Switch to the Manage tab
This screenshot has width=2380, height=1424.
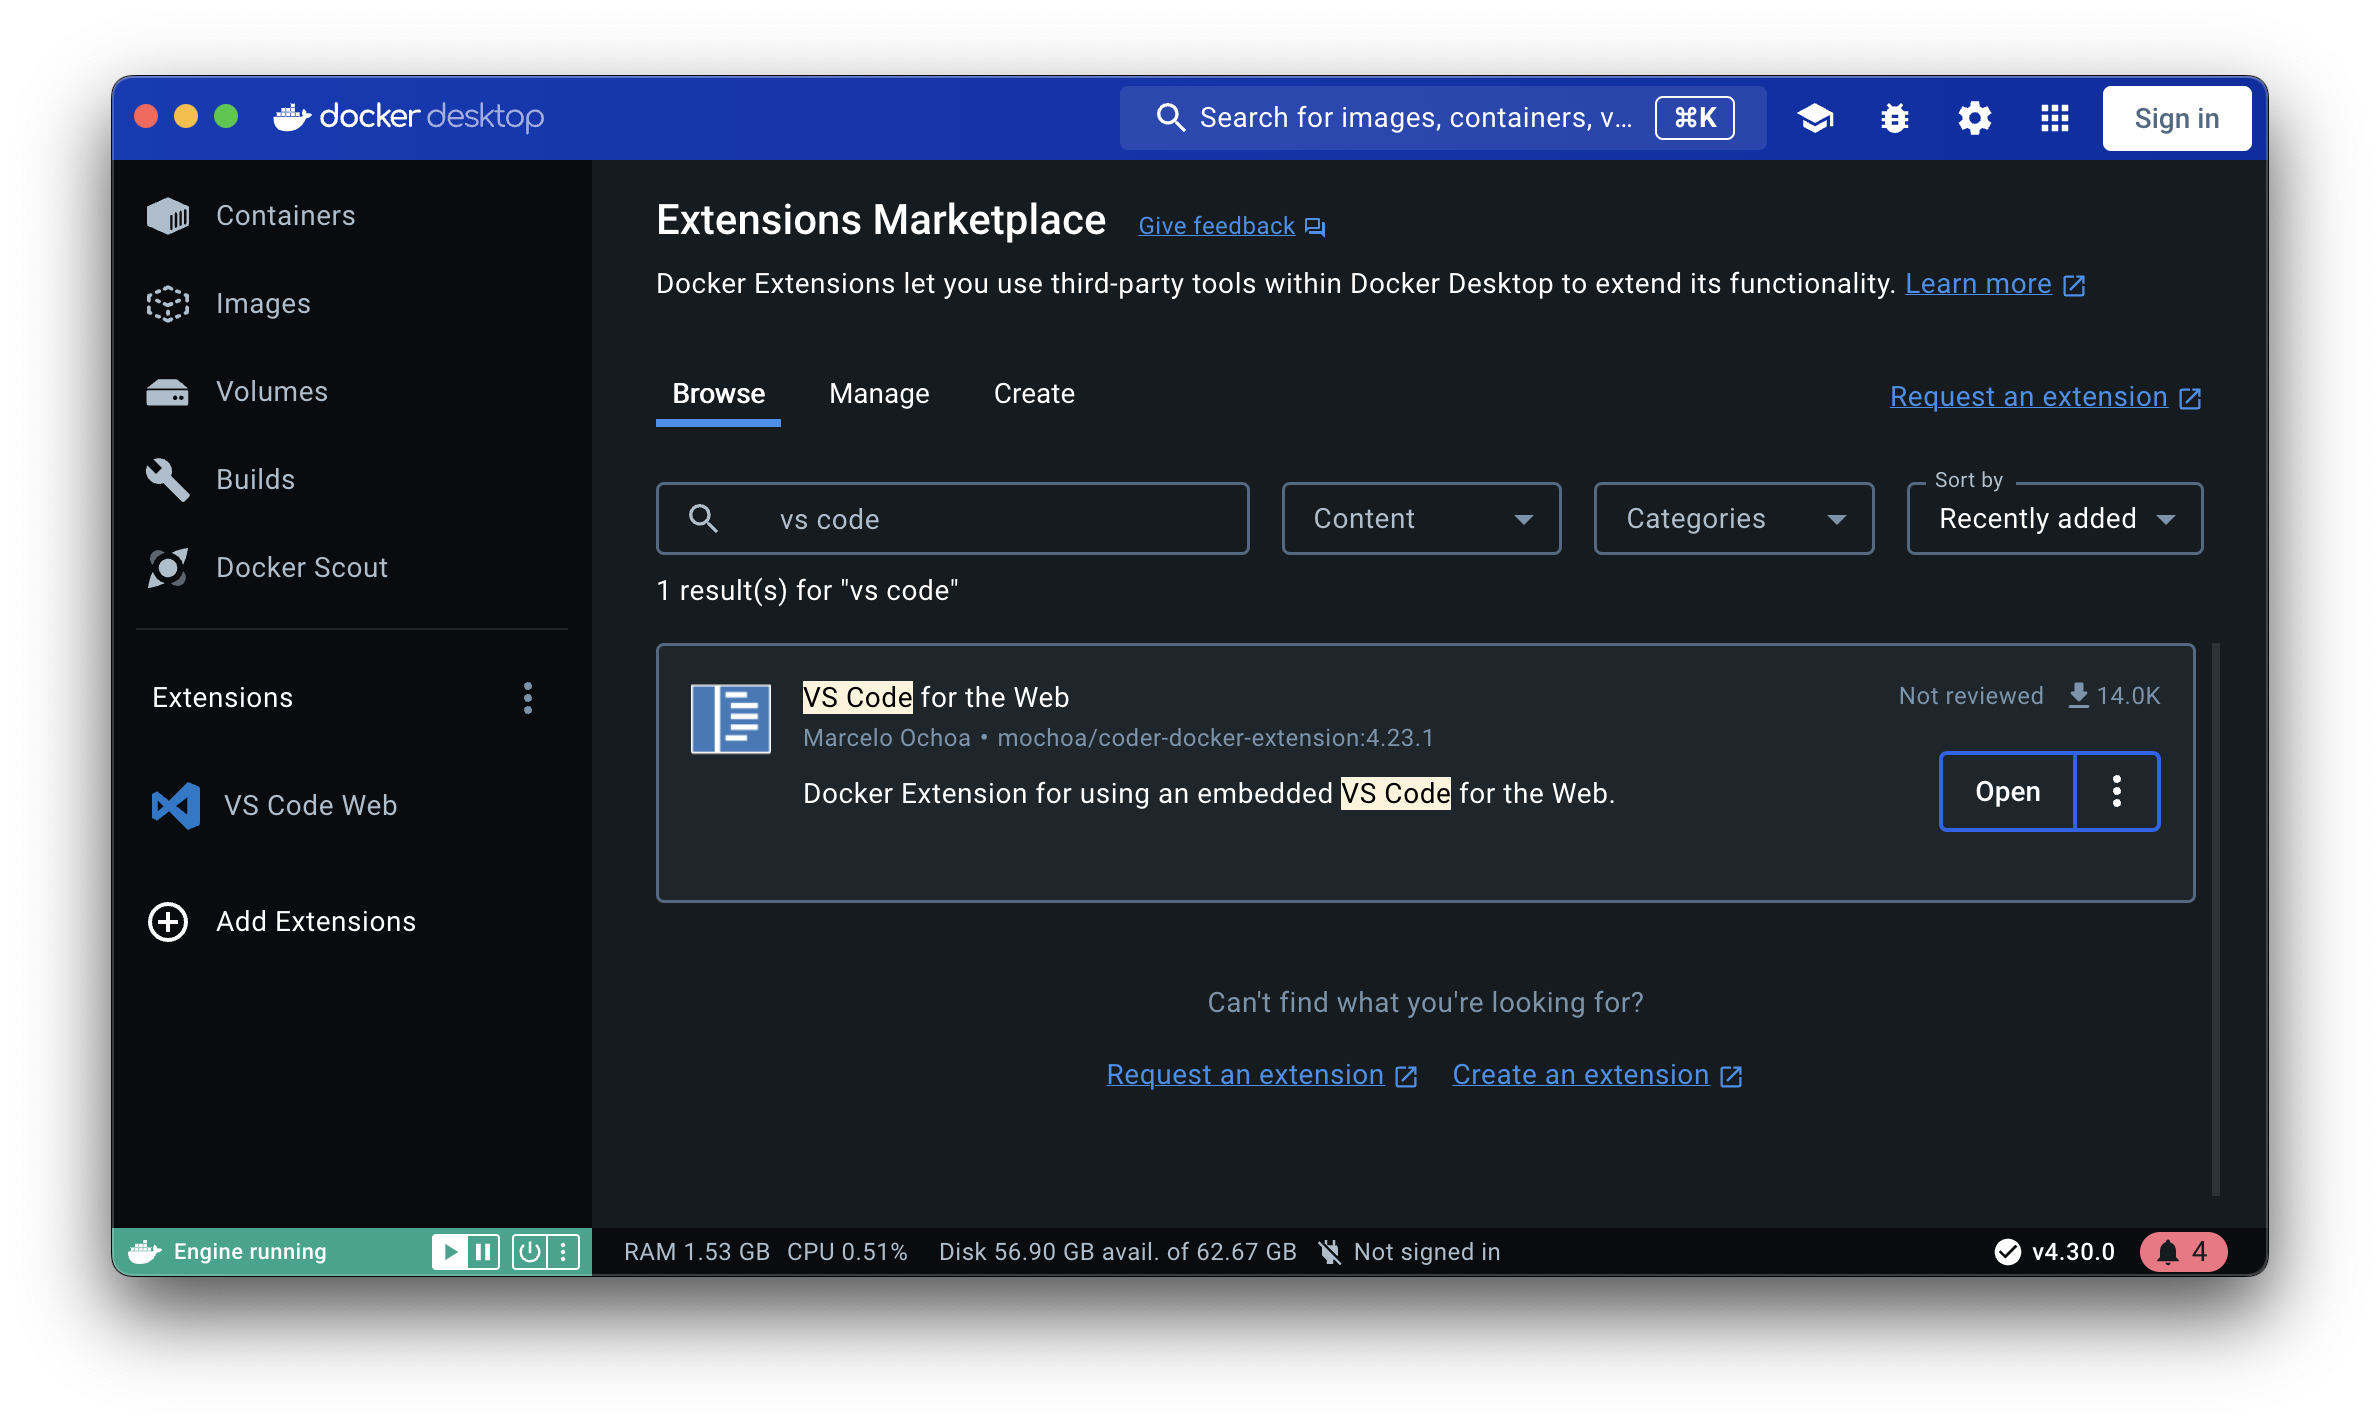click(879, 394)
